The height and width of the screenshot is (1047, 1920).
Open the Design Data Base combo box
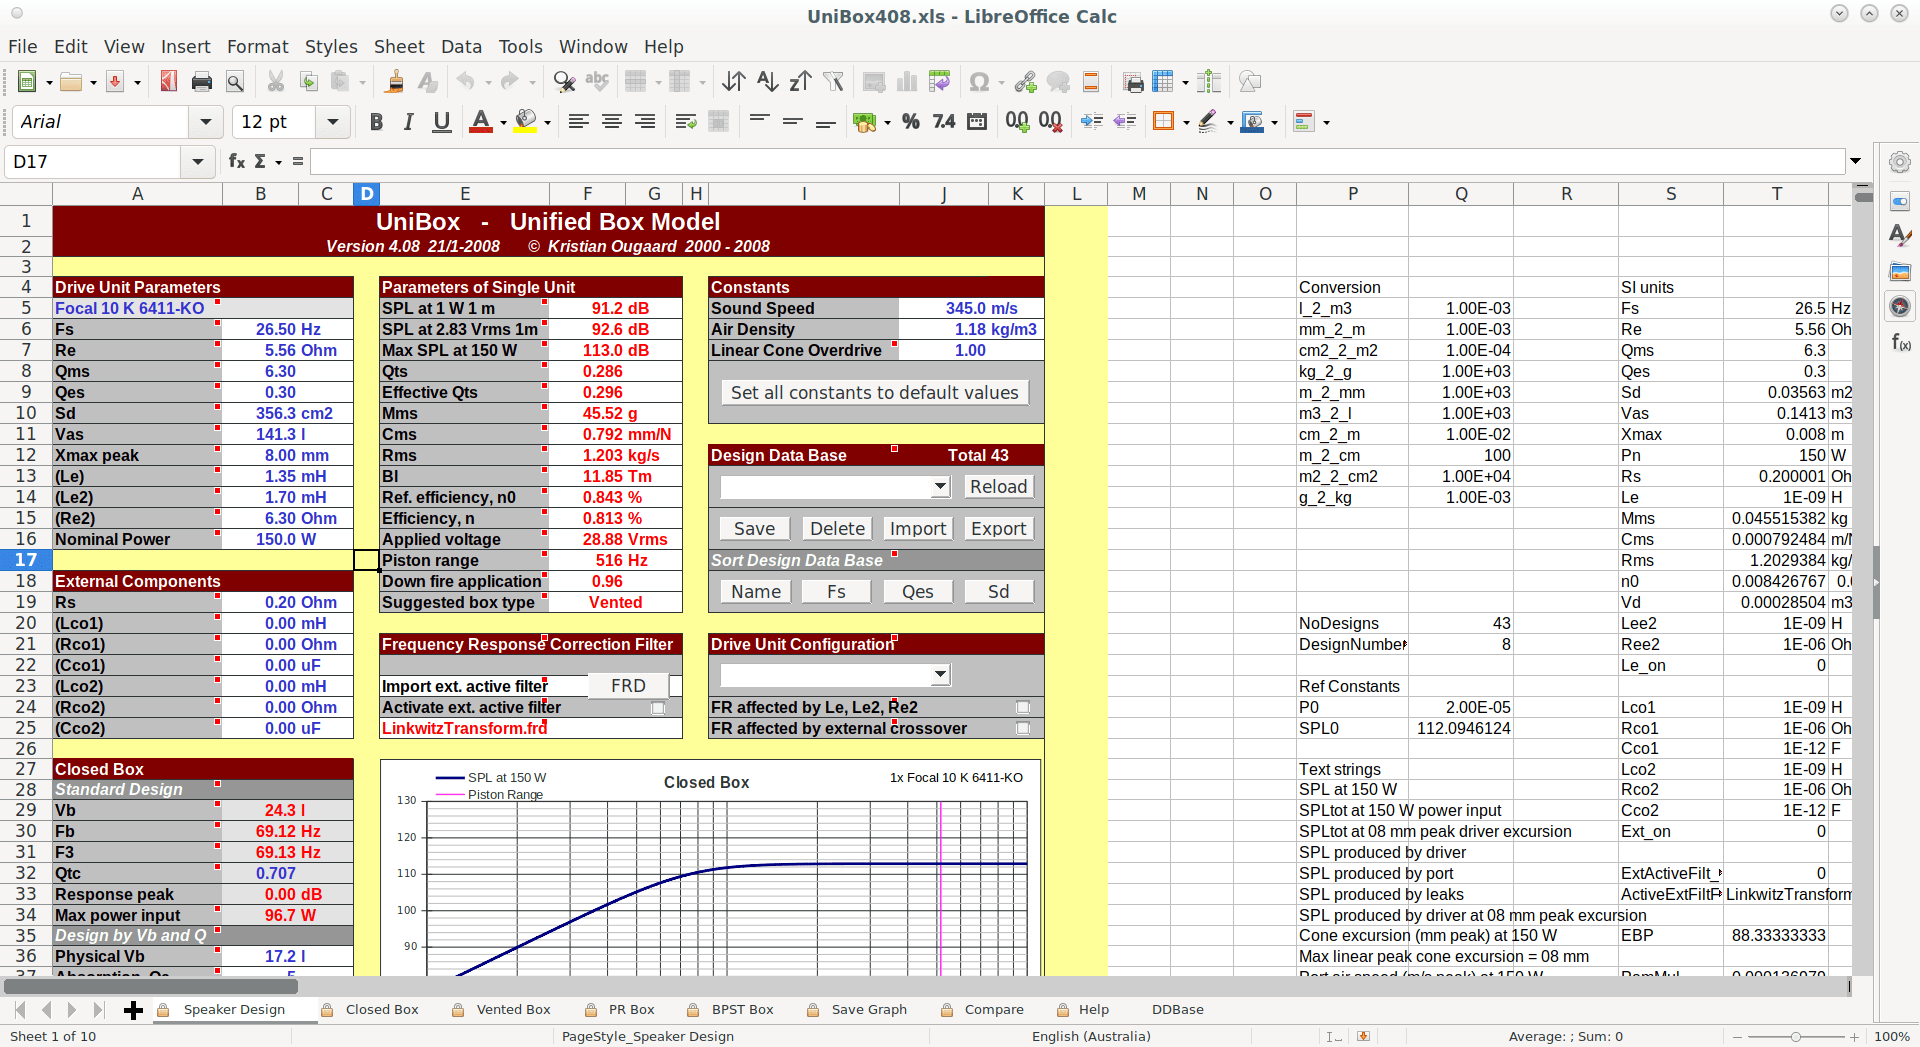coord(835,487)
